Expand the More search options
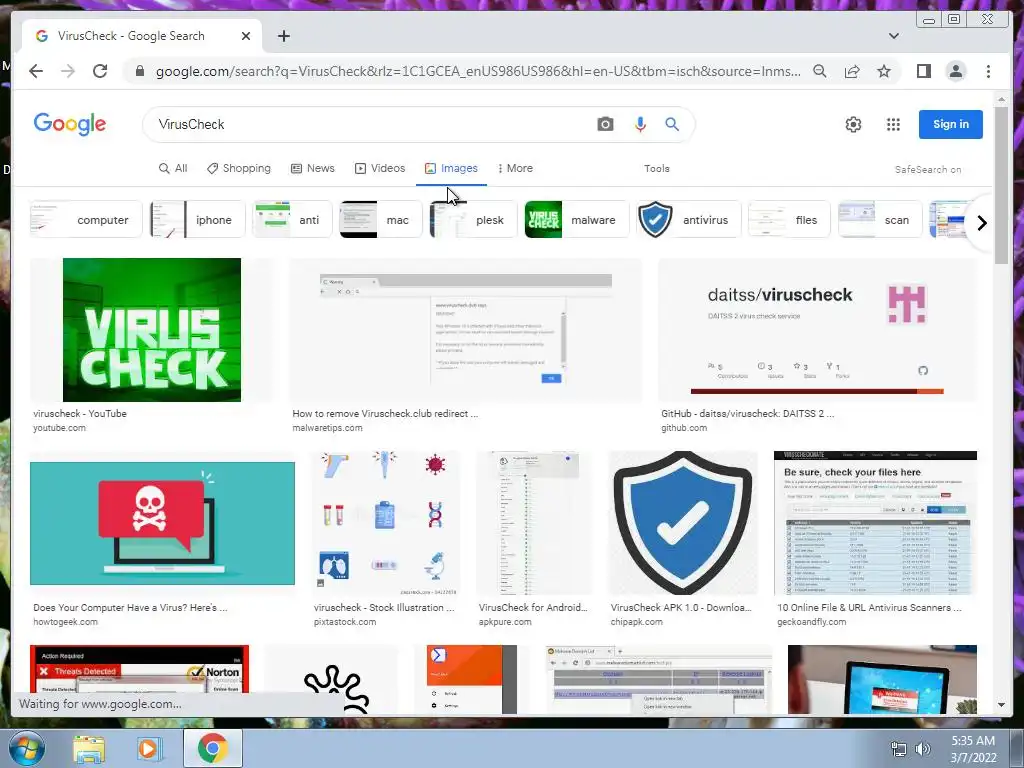1024x768 pixels. click(x=515, y=168)
